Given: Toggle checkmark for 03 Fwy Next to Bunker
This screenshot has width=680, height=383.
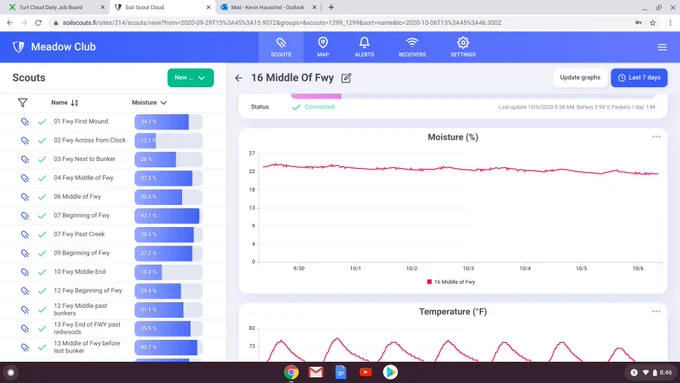Looking at the screenshot, I should point(42,159).
